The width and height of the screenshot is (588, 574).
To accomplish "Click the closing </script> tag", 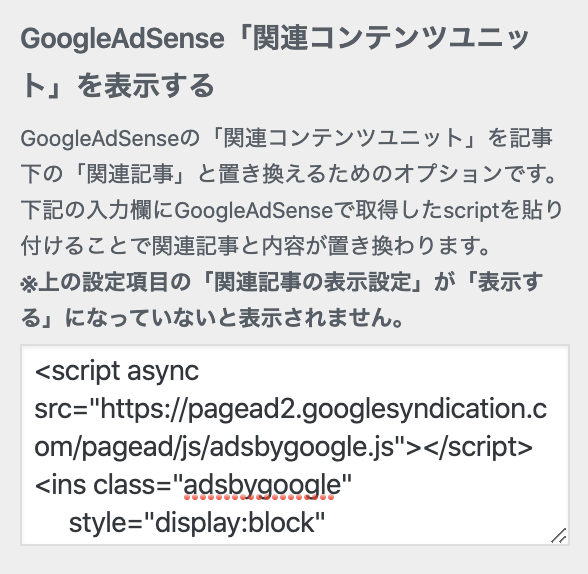I will pos(480,447).
